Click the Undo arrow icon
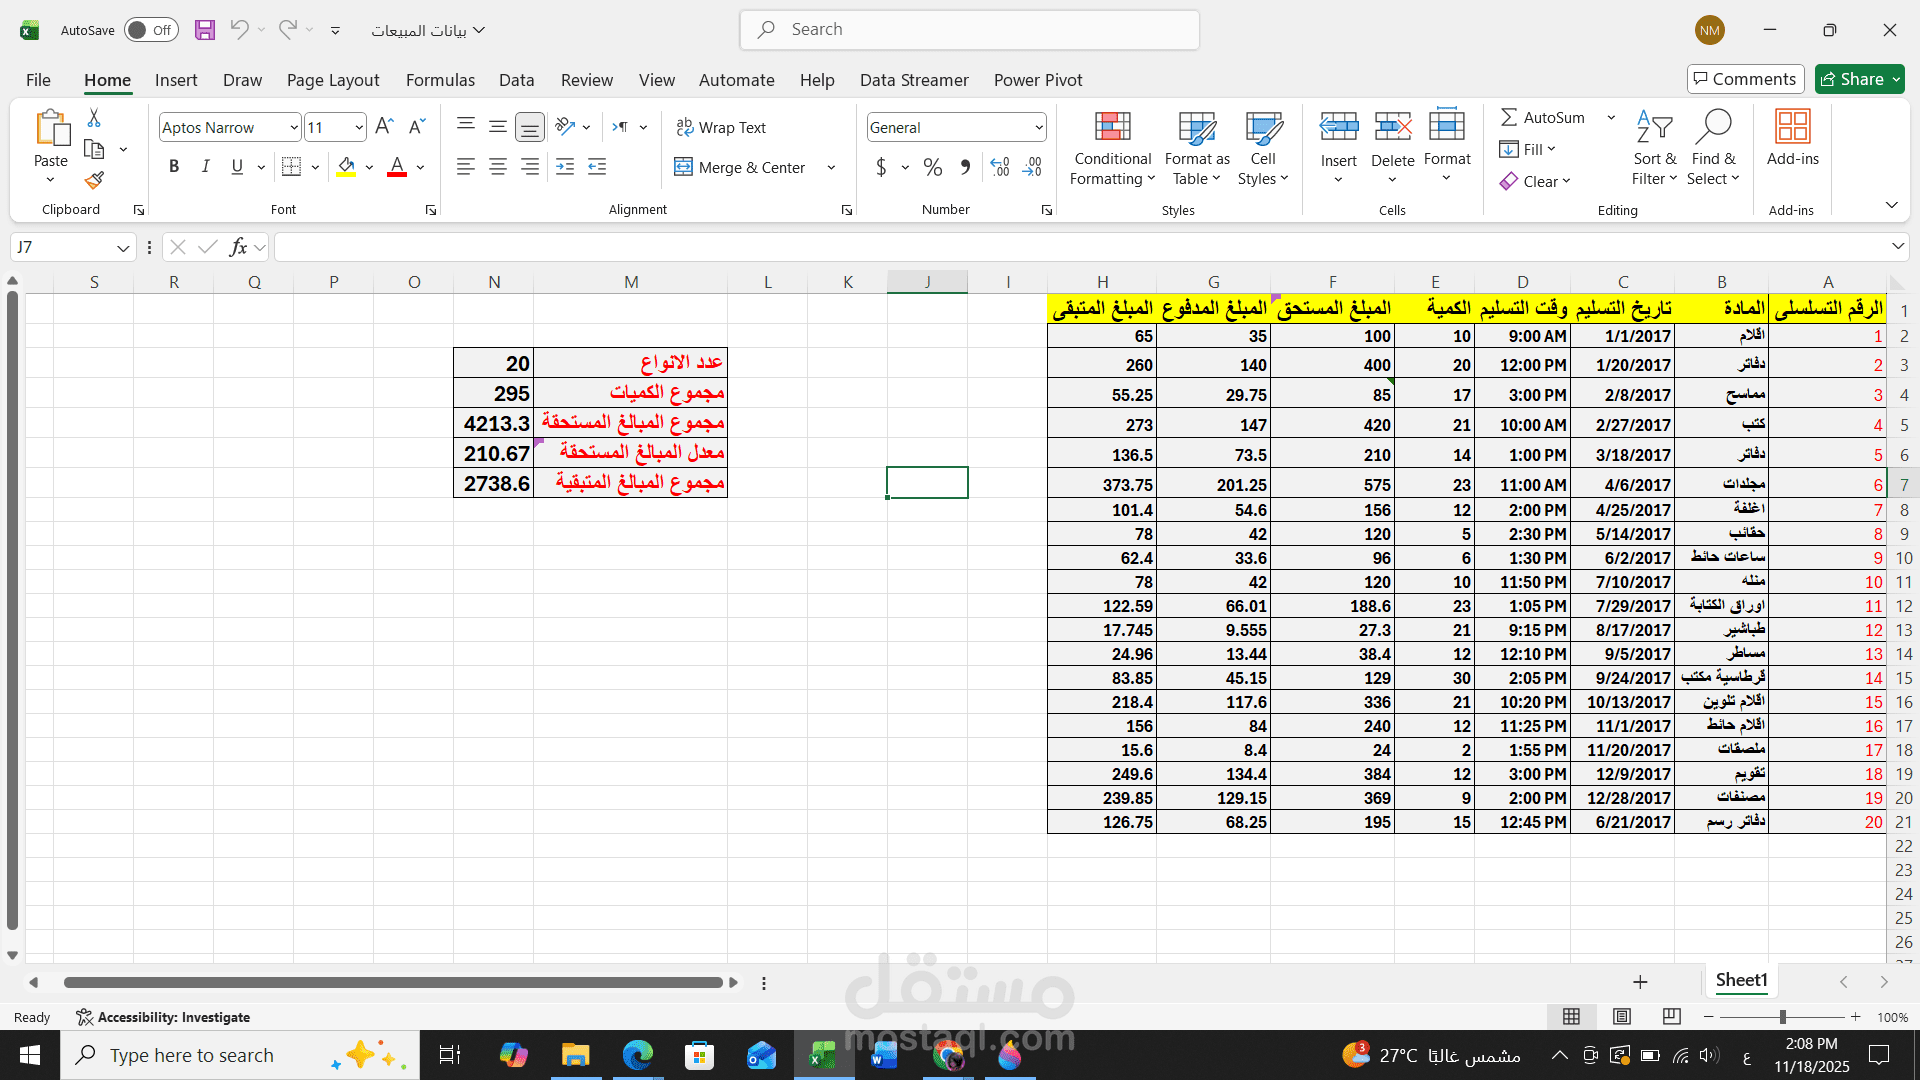The width and height of the screenshot is (1920, 1080). tap(239, 30)
